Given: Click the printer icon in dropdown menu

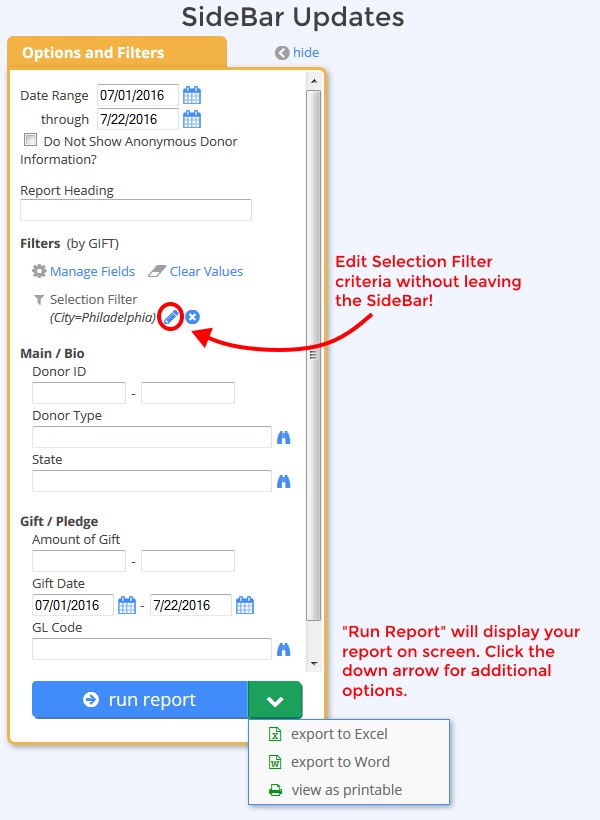Looking at the screenshot, I should [x=275, y=790].
